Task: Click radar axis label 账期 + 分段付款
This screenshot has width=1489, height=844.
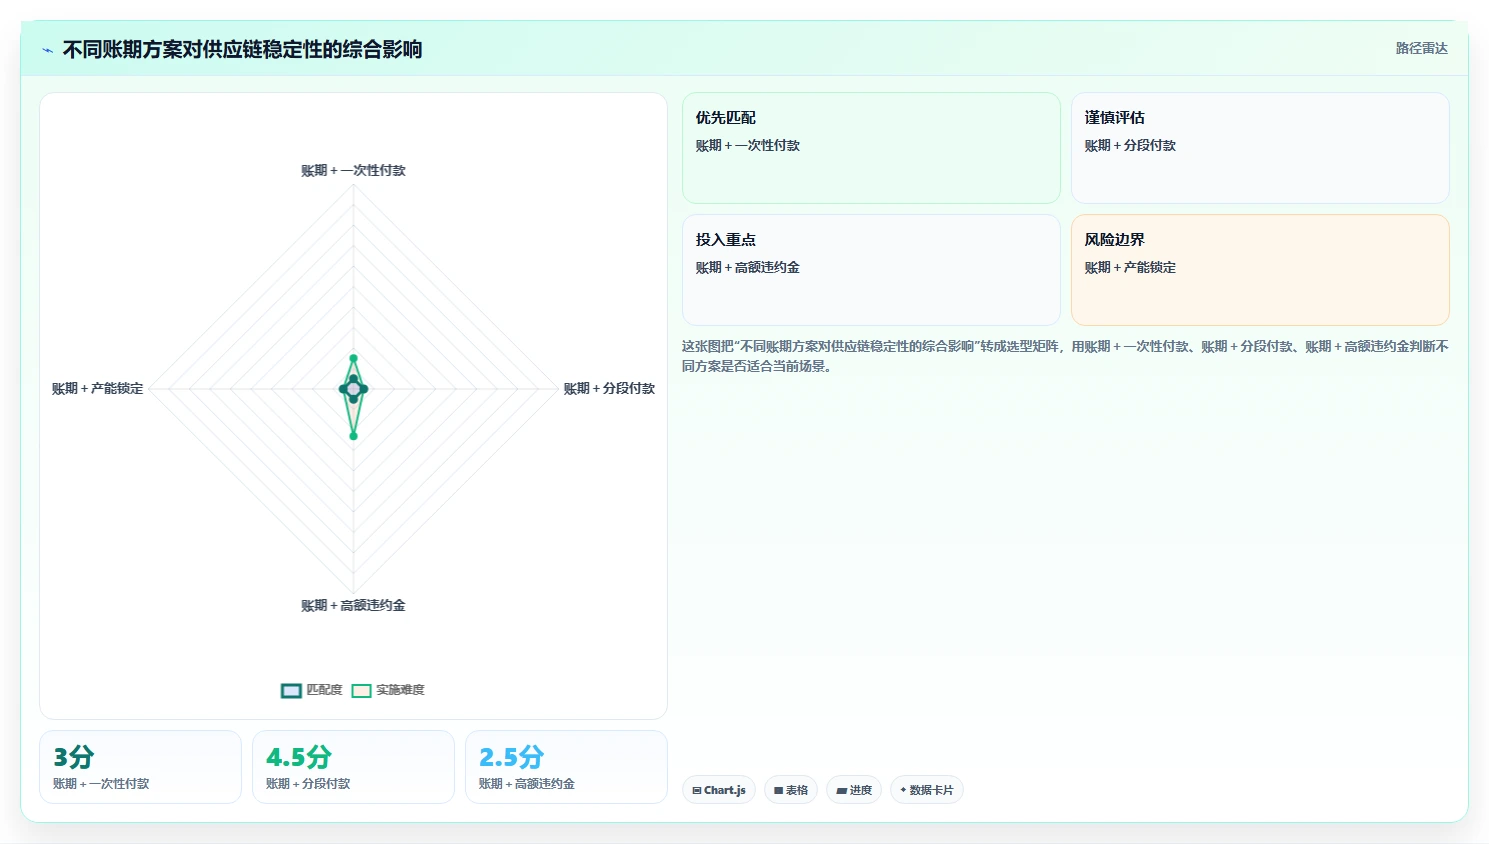Action: tap(609, 389)
